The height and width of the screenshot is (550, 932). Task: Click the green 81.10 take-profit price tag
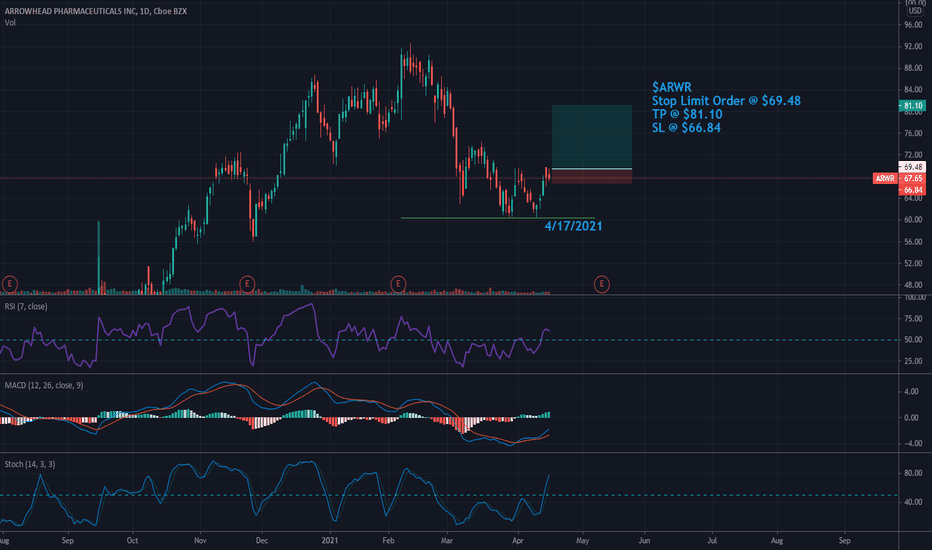912,106
